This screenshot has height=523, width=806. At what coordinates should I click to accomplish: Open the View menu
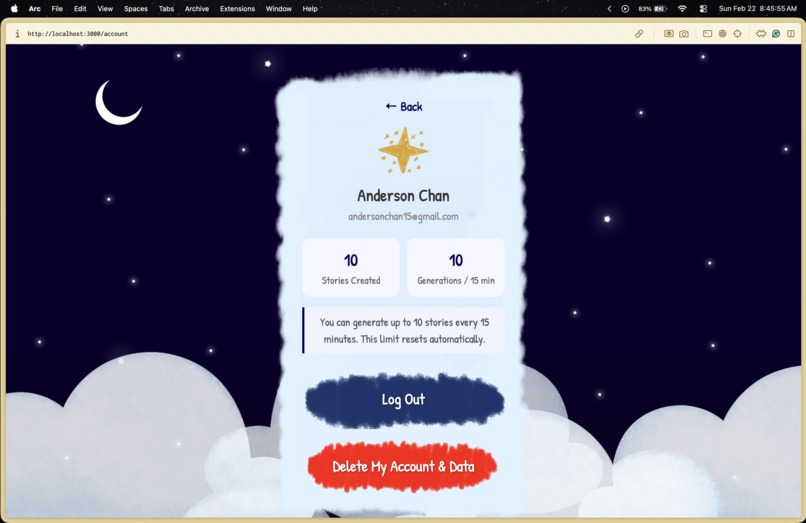tap(105, 9)
